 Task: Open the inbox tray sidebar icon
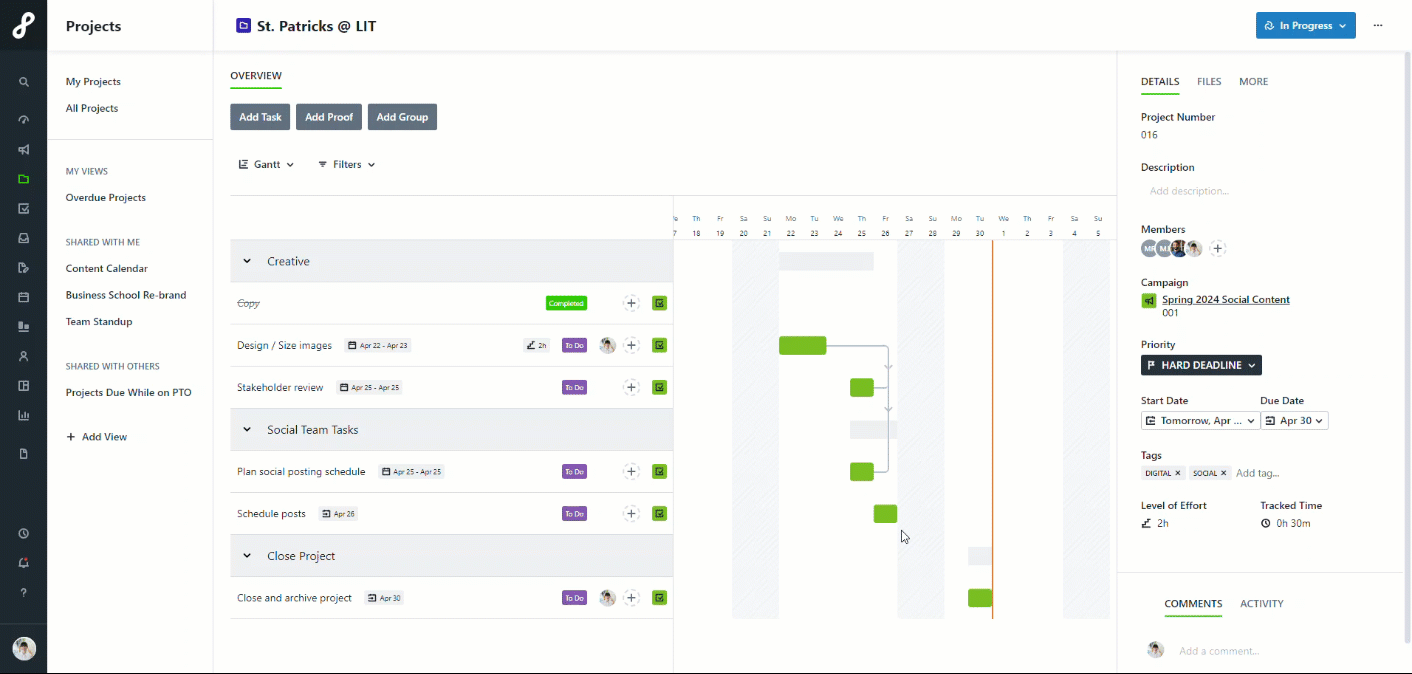[24, 238]
